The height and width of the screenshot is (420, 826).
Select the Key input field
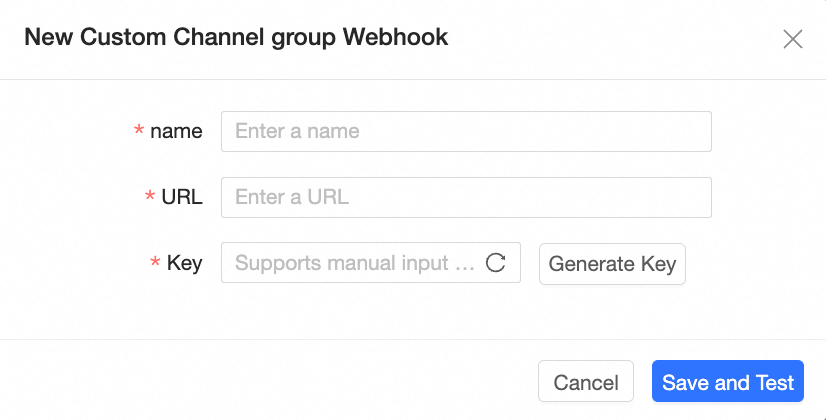[x=355, y=263]
